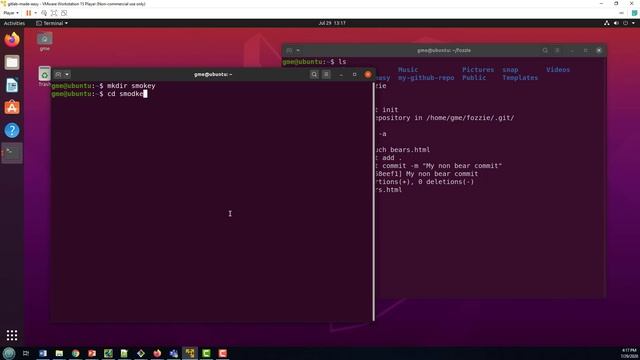This screenshot has width=640, height=360.
Task: Open Firefox from the Ubuntu dock
Action: (12, 40)
